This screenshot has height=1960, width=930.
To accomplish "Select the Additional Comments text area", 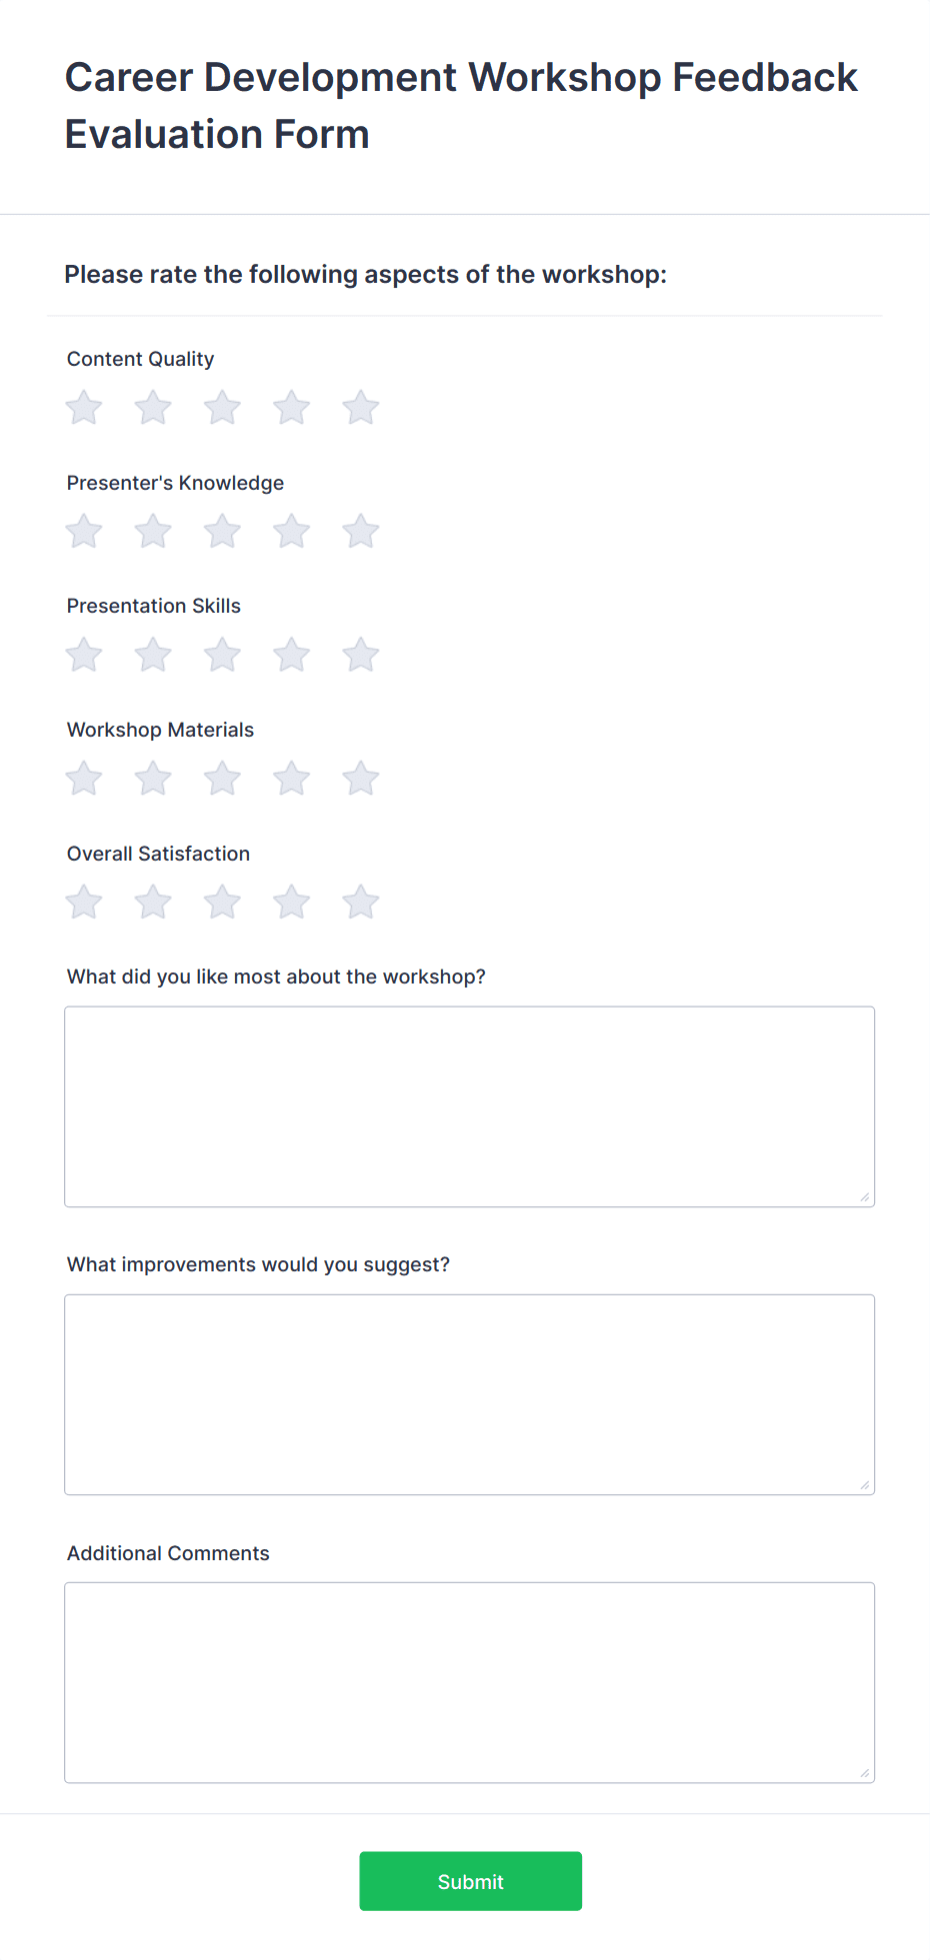I will pos(468,1680).
